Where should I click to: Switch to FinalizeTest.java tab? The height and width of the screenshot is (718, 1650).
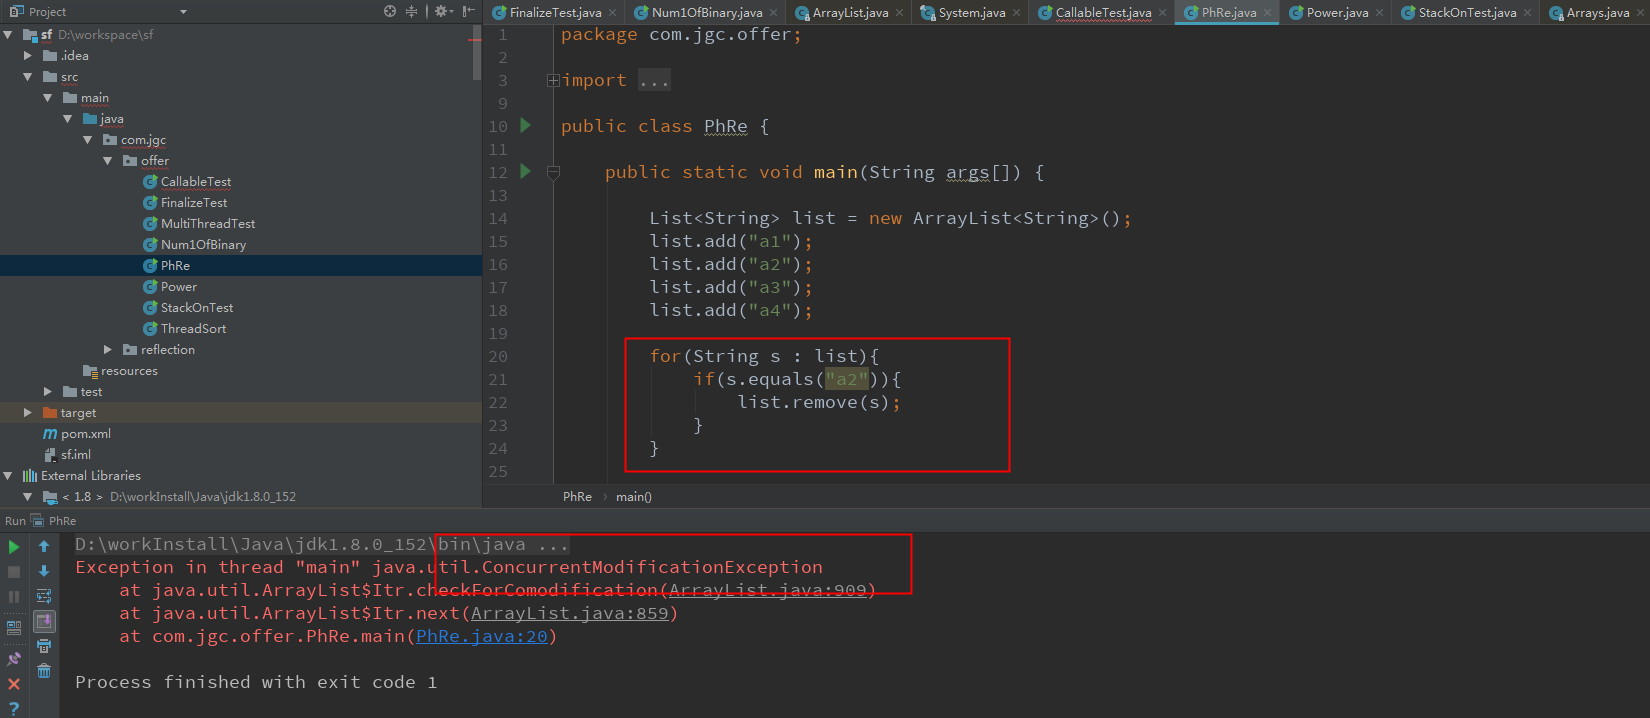[556, 12]
